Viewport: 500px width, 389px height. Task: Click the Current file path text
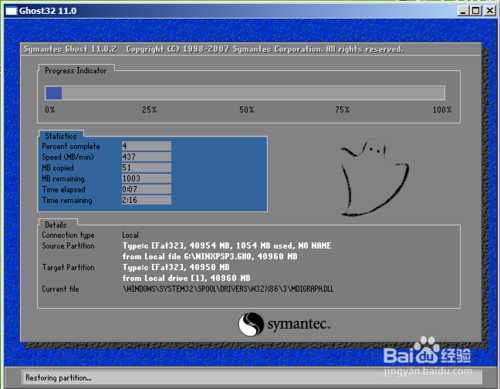point(228,289)
